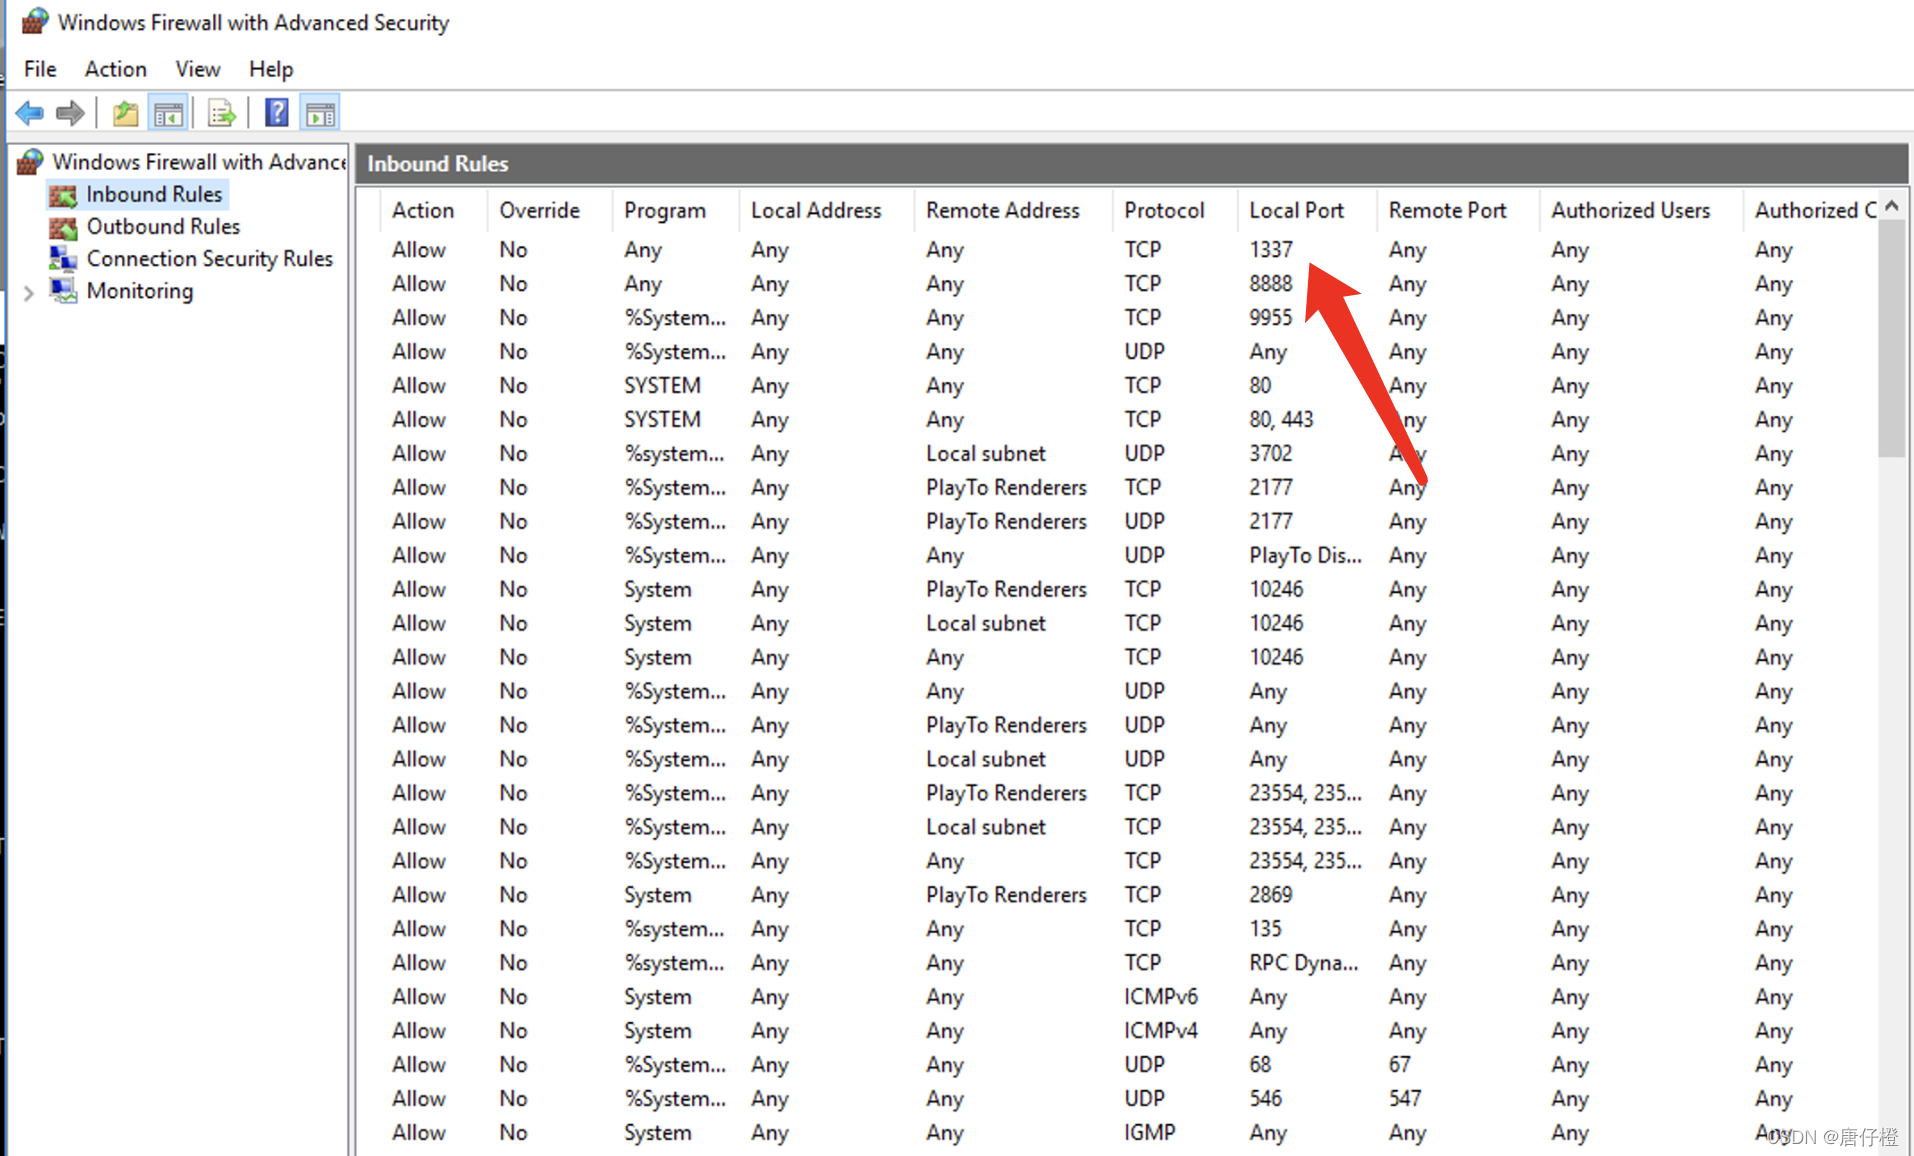The width and height of the screenshot is (1914, 1156).
Task: Open the Help toolbar icon
Action: tap(276, 113)
